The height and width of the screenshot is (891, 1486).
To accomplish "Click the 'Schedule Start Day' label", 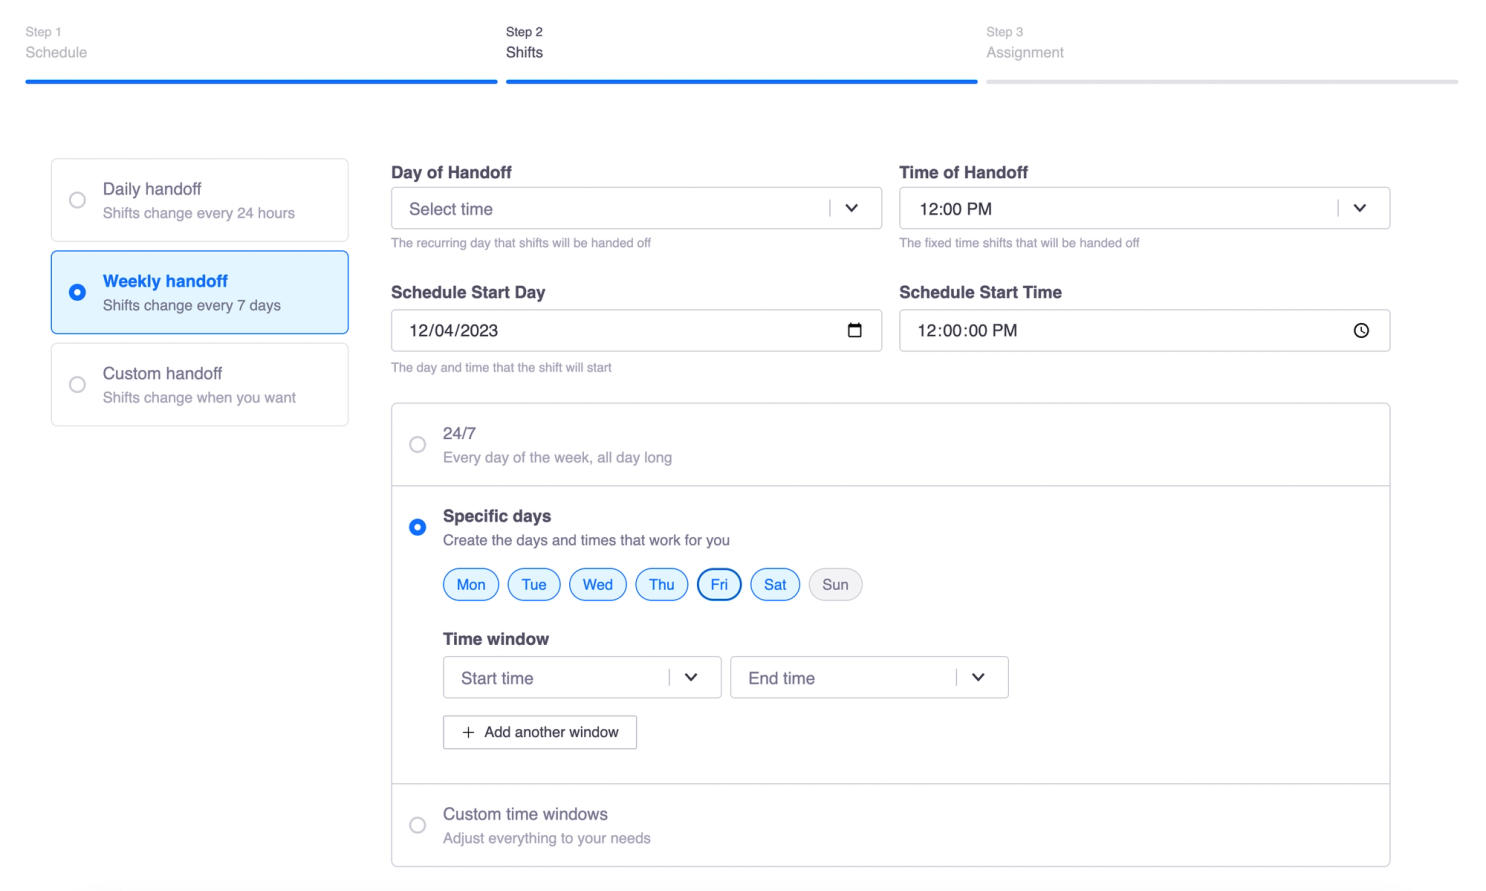I will [x=468, y=292].
